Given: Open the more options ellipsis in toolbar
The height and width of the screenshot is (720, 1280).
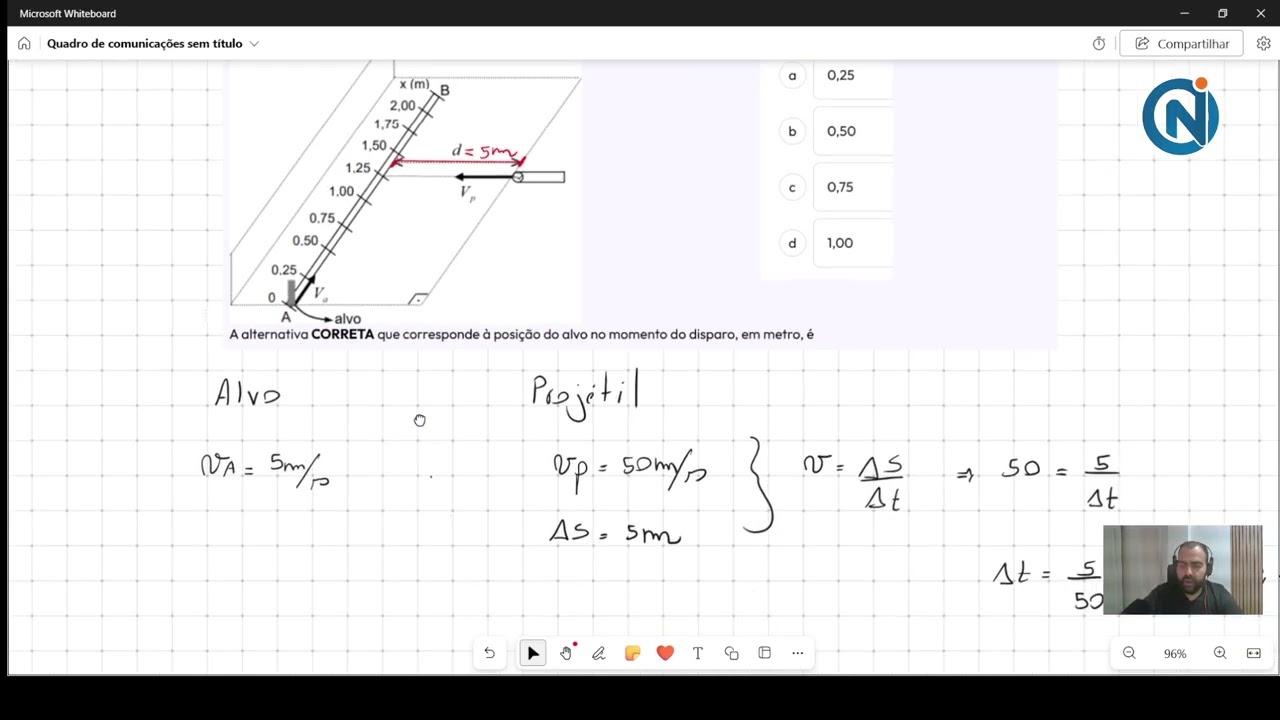Looking at the screenshot, I should (798, 653).
